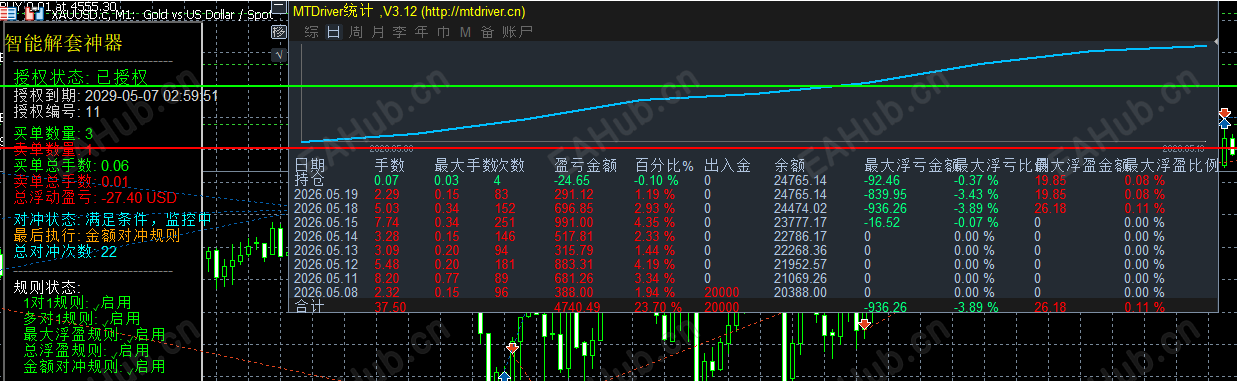The width and height of the screenshot is (1237, 381).
Task: Click the 最后执行: 金额对冲规则 line
Action: (x=96, y=236)
